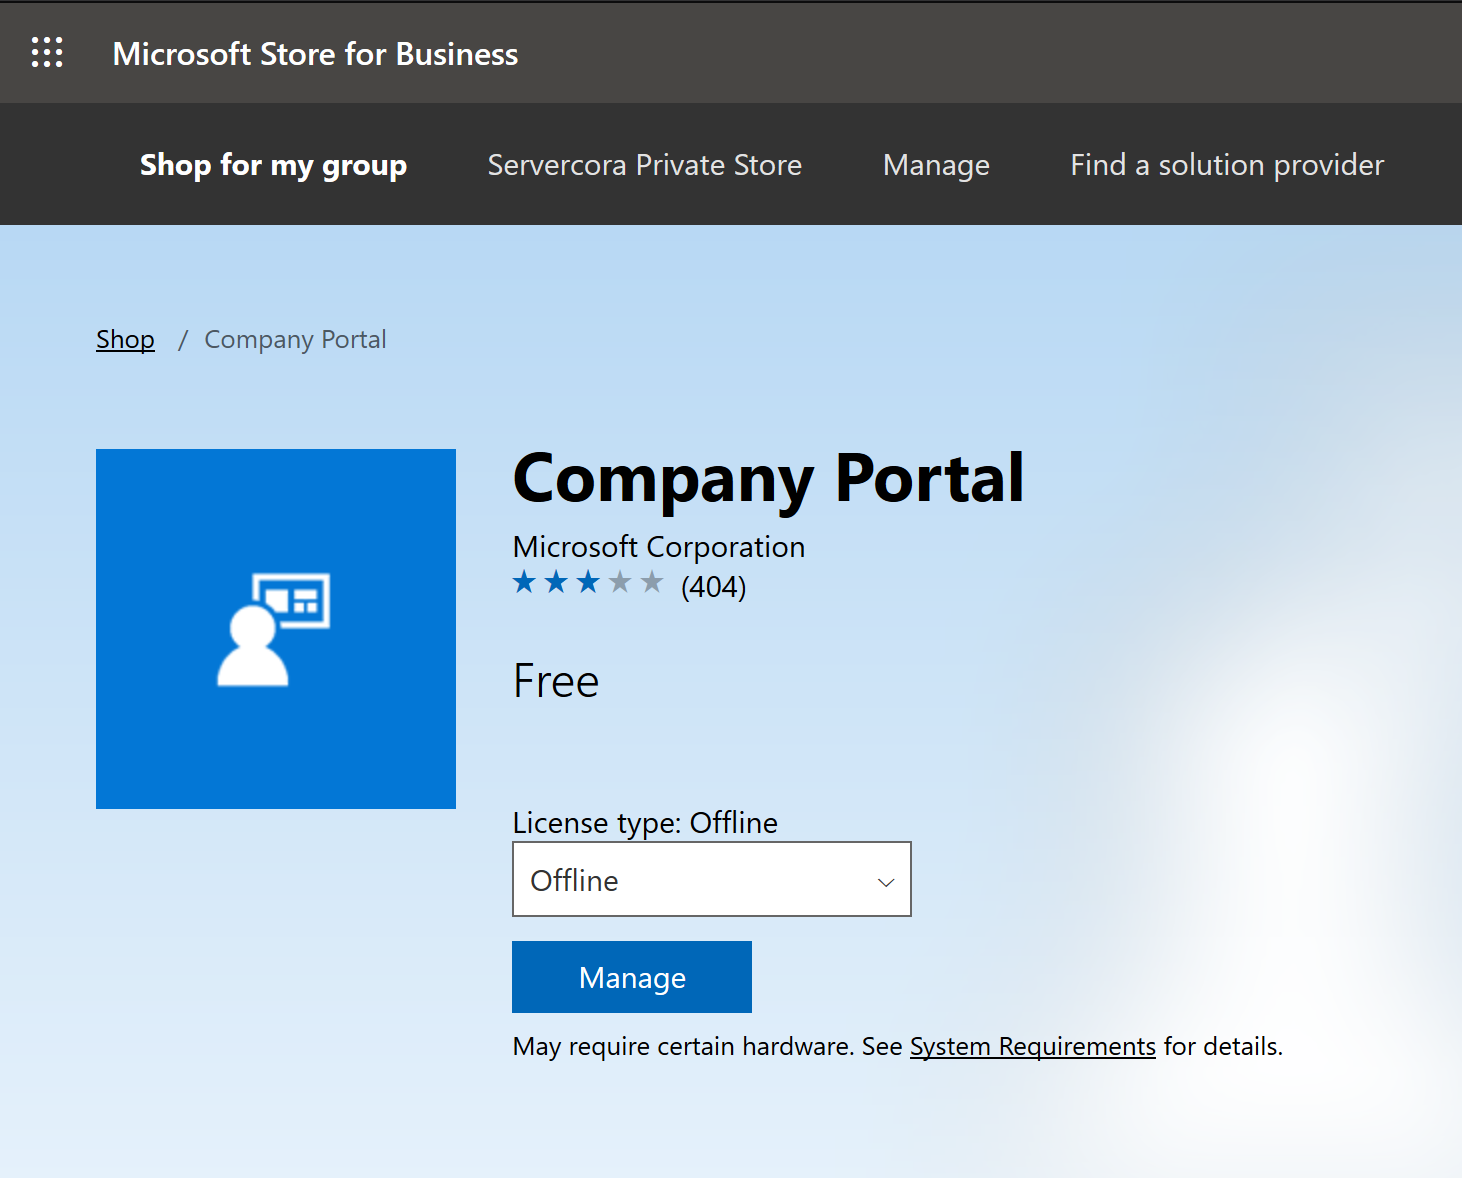Click the star rating for Company Portal
This screenshot has width=1462, height=1178.
pyautogui.click(x=588, y=582)
